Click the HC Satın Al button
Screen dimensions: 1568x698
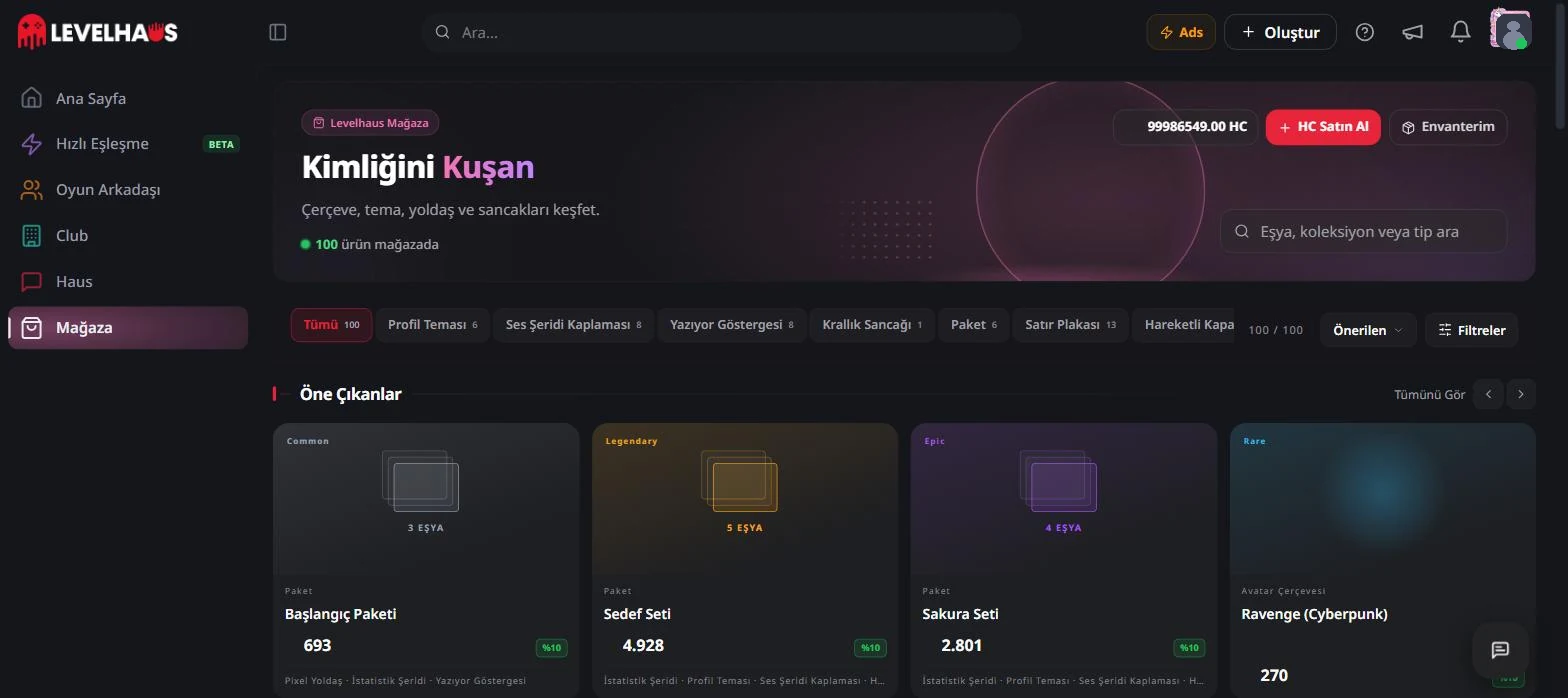(1323, 127)
